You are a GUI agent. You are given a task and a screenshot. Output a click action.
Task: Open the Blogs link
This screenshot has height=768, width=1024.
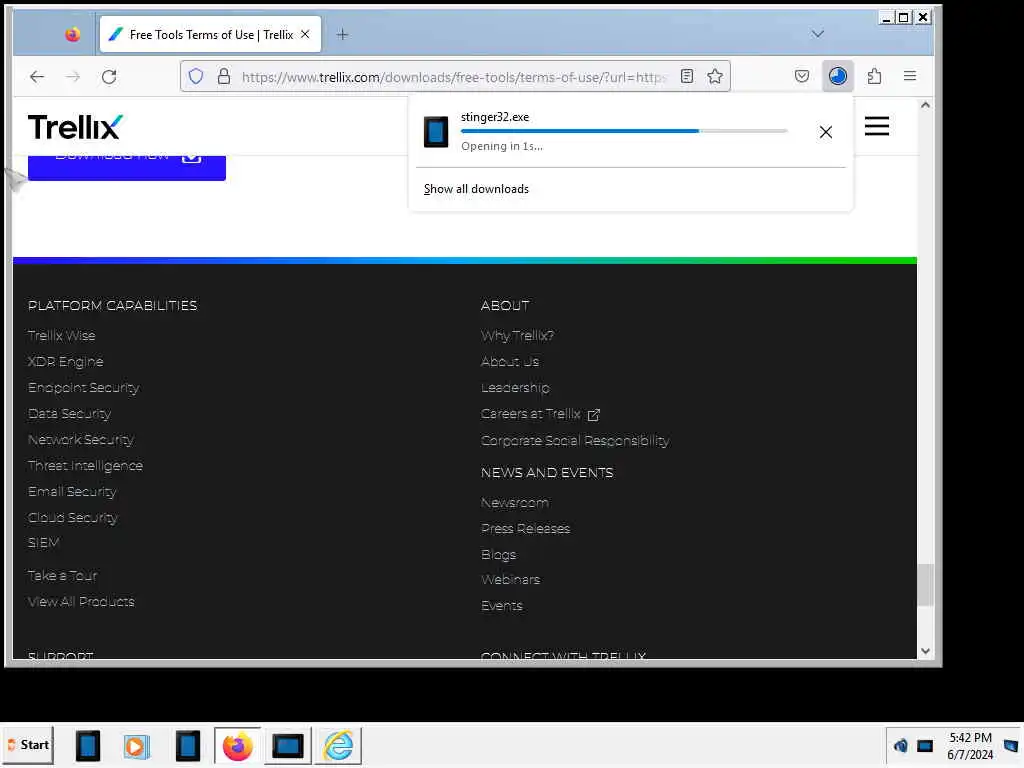[x=498, y=554]
